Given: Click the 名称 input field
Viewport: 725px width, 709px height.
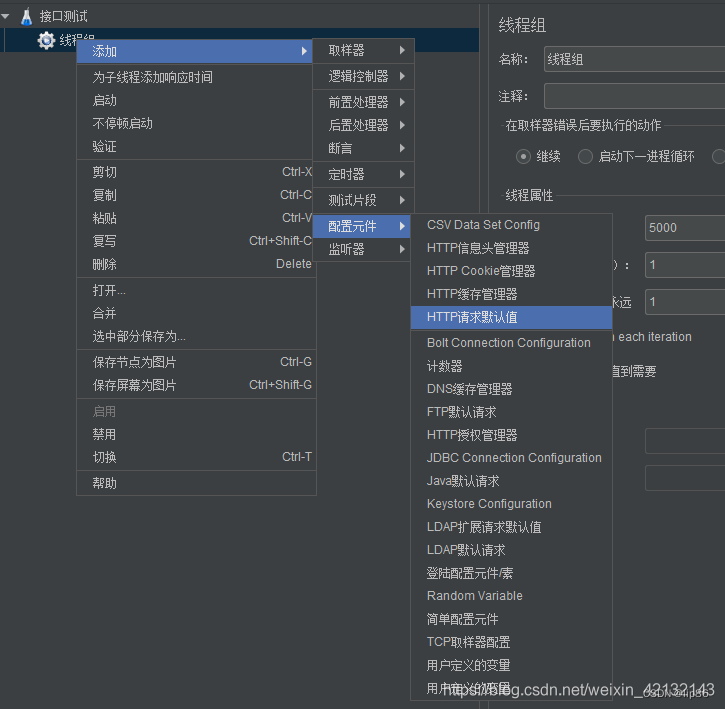Looking at the screenshot, I should coord(634,59).
